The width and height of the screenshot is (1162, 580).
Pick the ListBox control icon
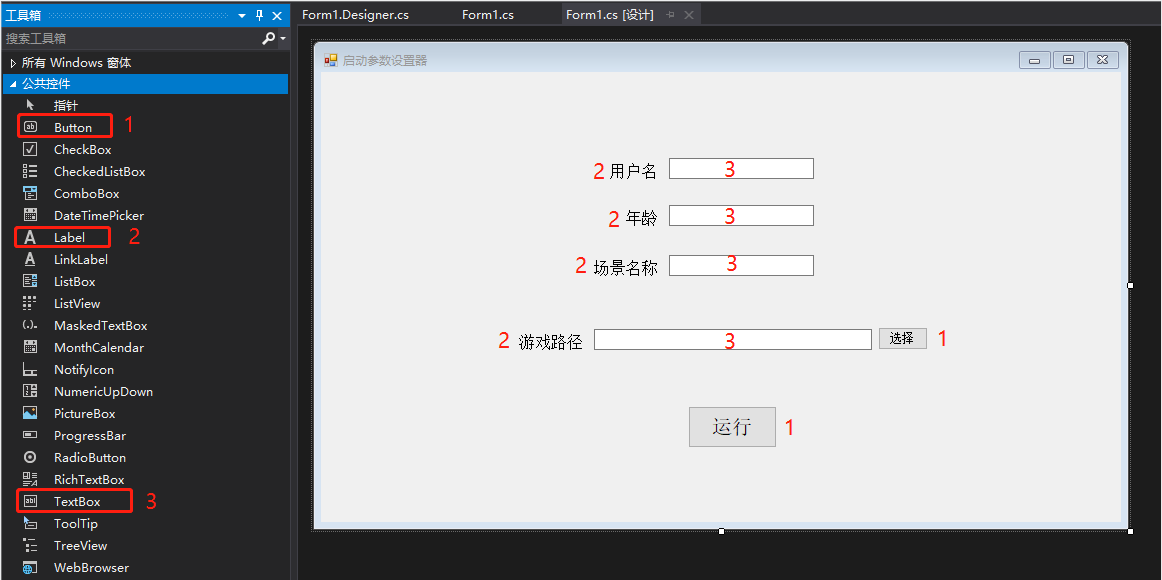30,281
